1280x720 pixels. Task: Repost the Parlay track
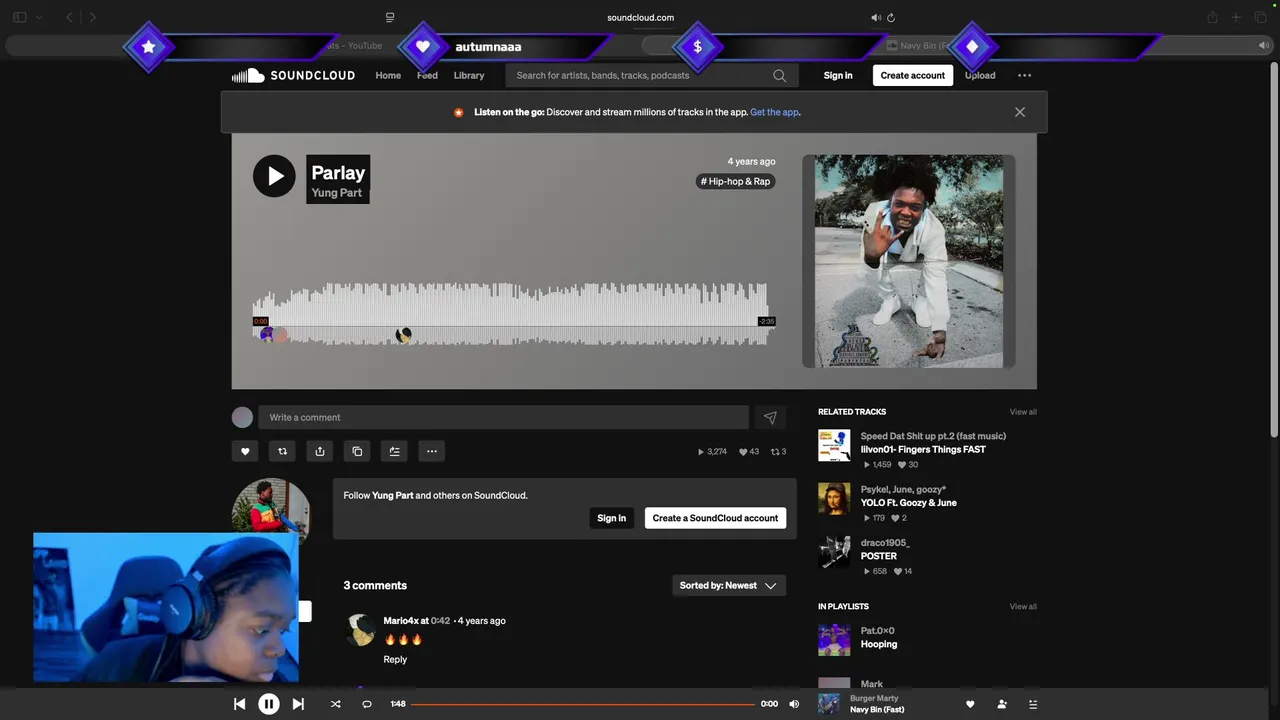pyautogui.click(x=282, y=451)
